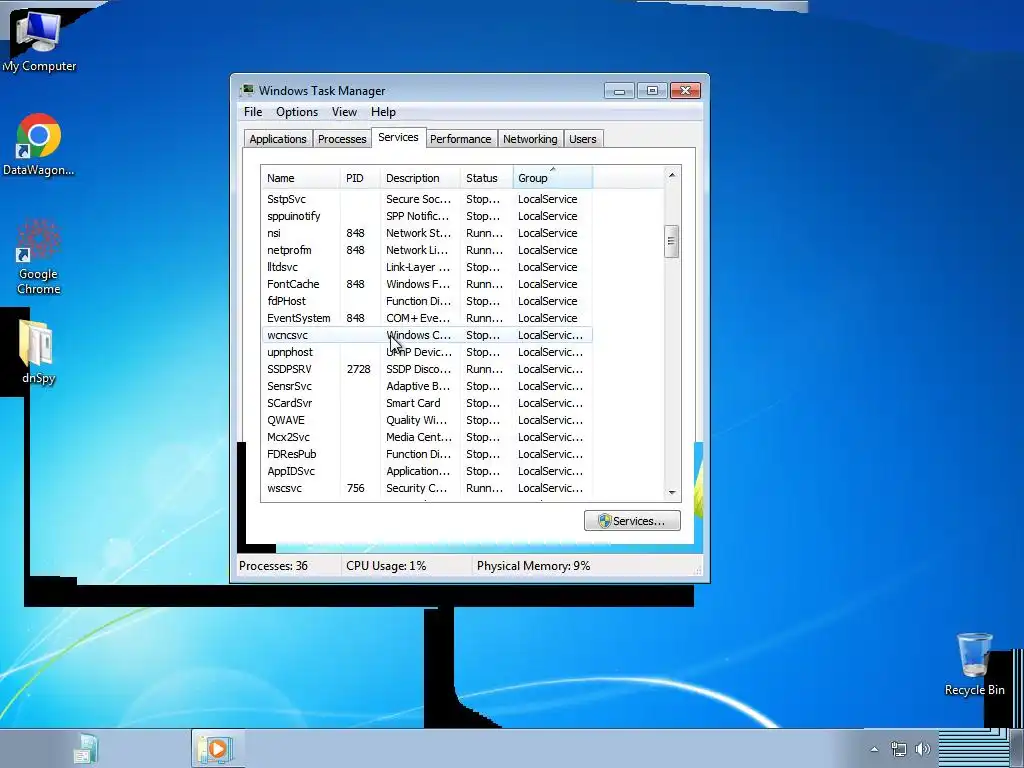Viewport: 1024px width, 768px height.
Task: Click the taskbar document program icon
Action: [86, 748]
